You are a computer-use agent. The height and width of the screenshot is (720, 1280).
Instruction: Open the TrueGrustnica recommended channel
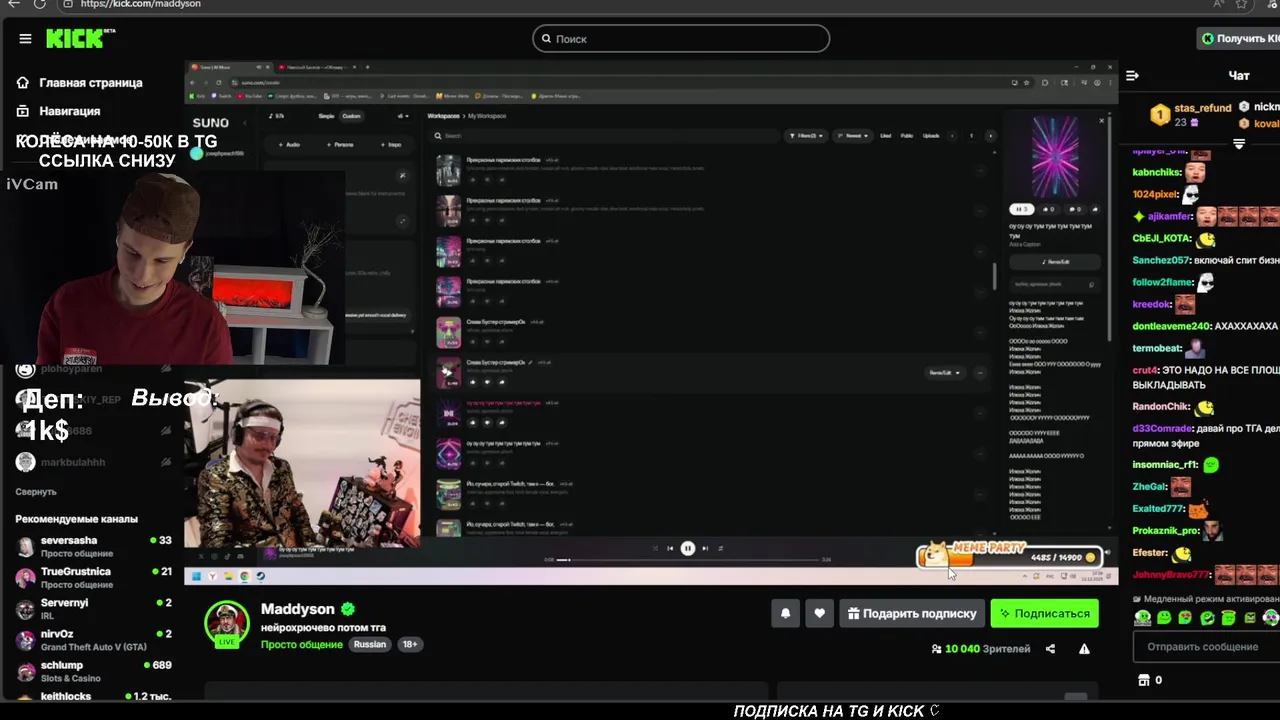click(94, 577)
